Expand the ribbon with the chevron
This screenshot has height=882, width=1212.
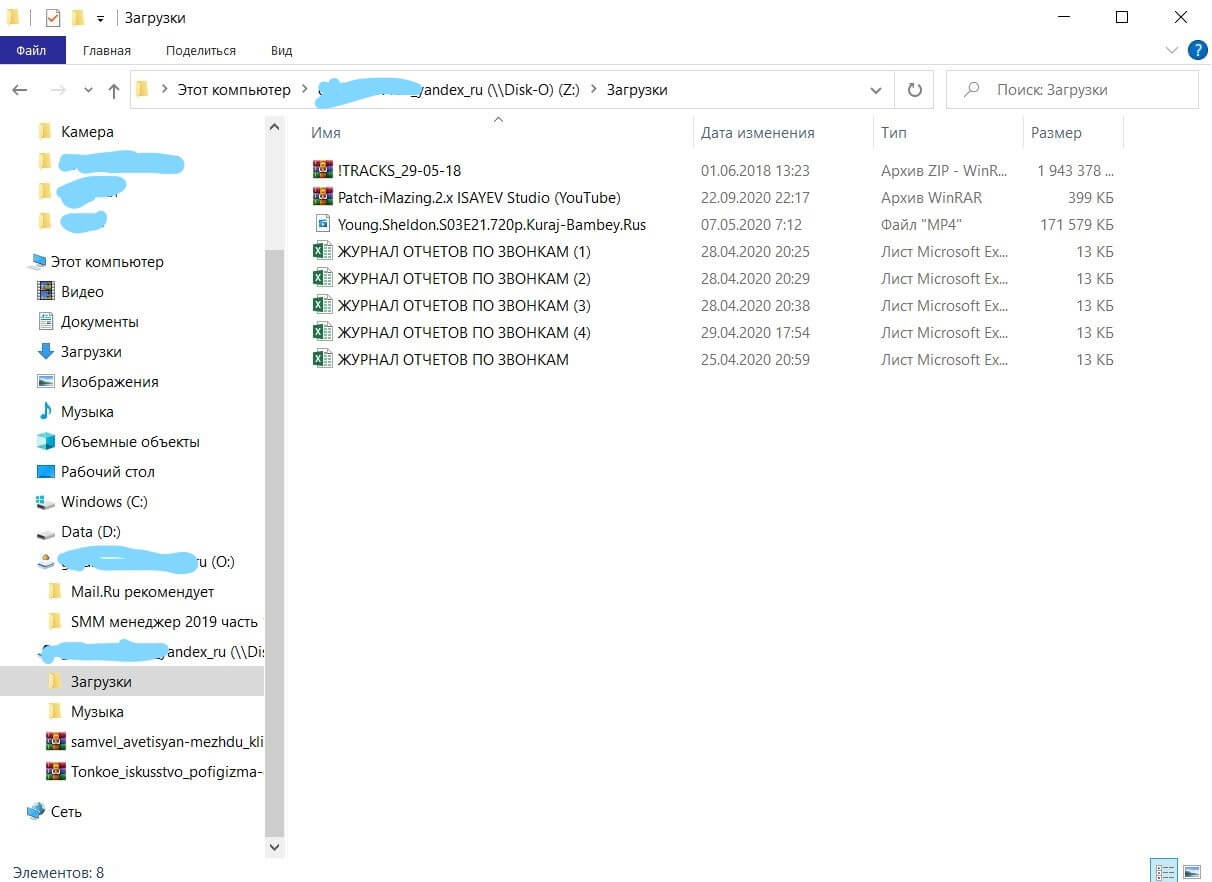(1172, 50)
